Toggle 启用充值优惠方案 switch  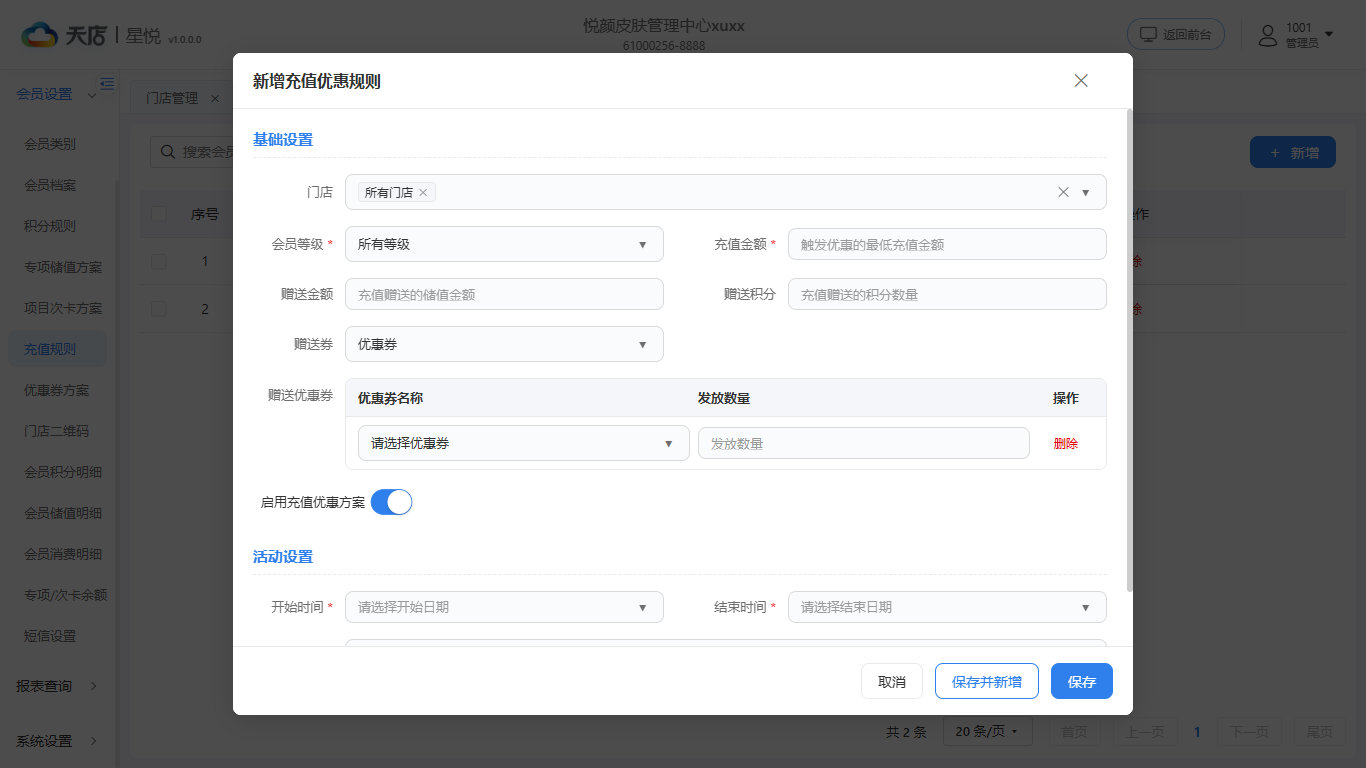391,502
